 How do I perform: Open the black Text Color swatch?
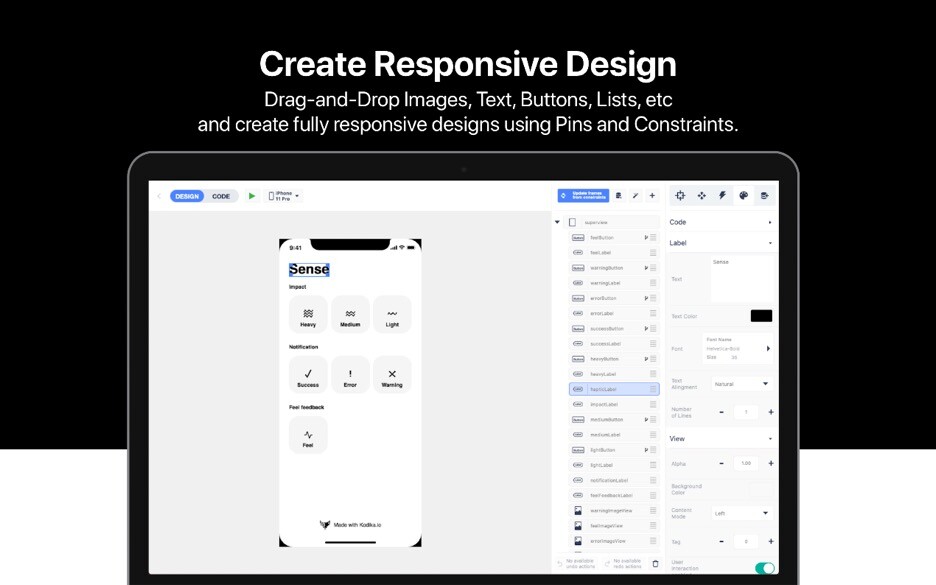pos(761,316)
